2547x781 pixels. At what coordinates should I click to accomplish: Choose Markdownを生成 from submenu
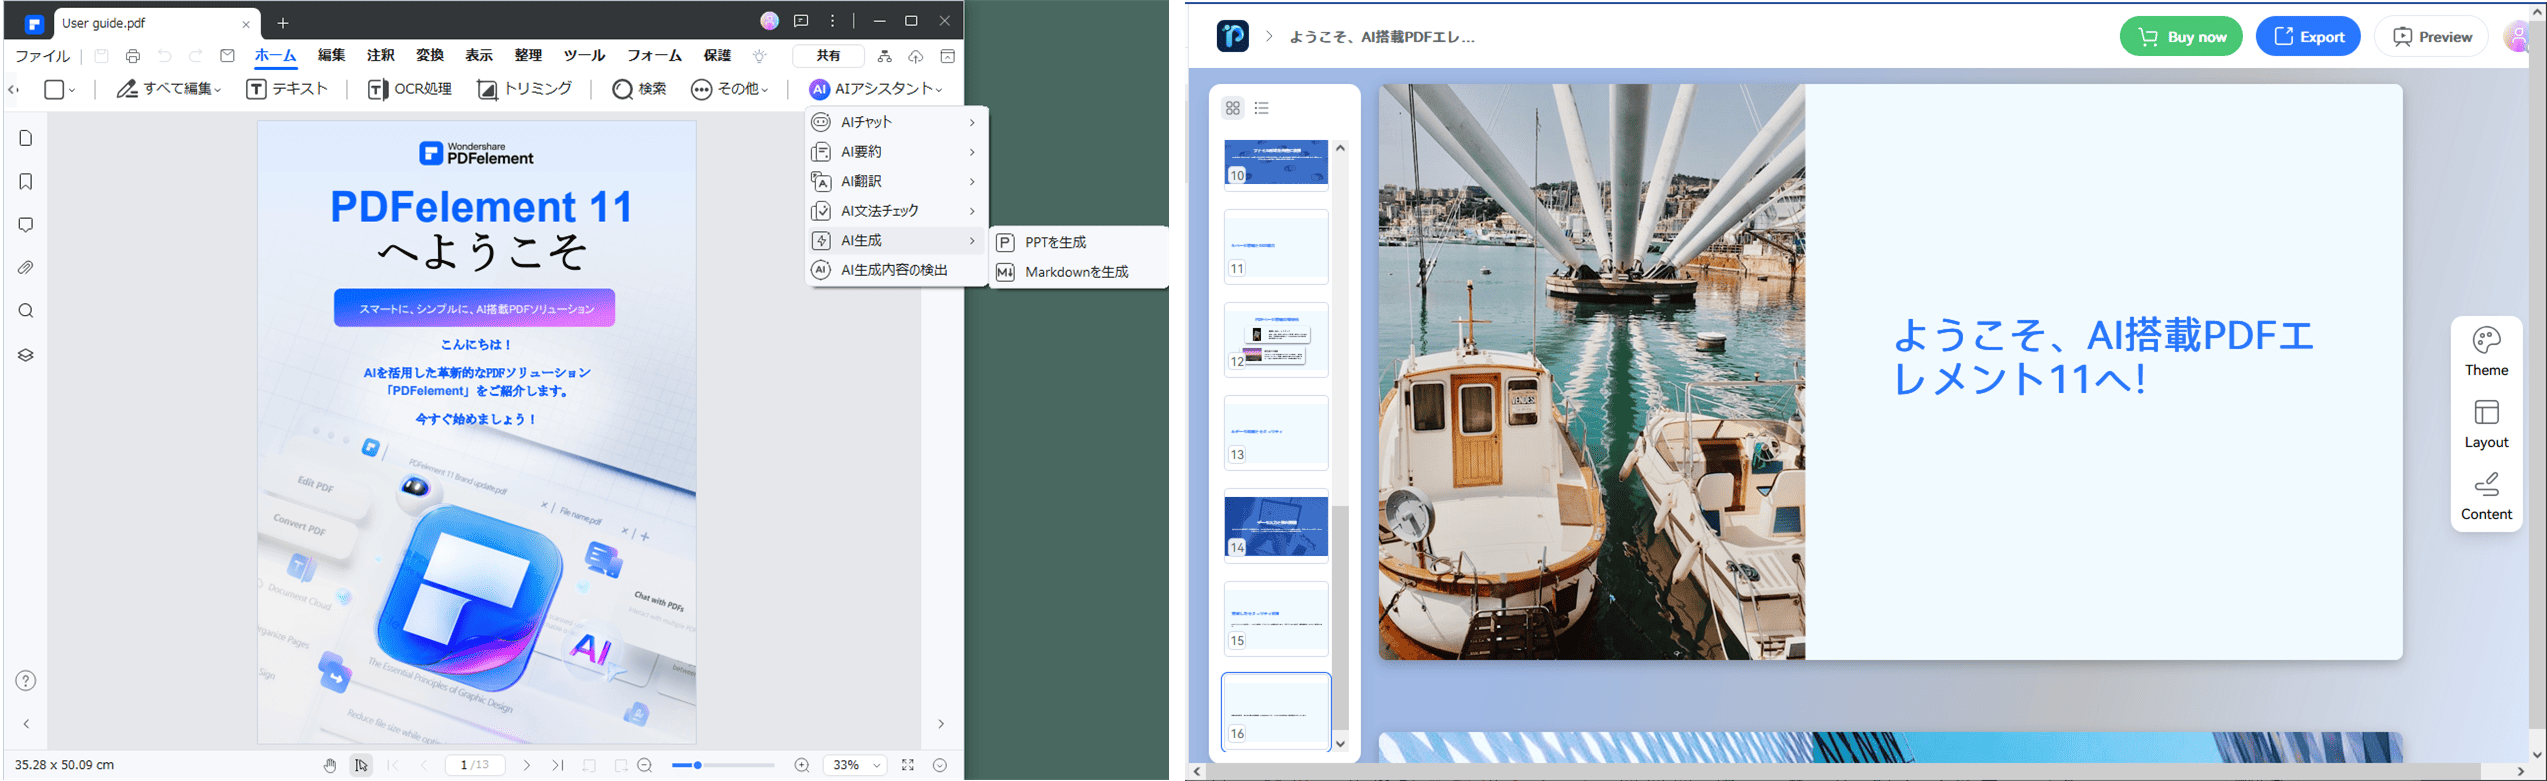(x=1079, y=272)
